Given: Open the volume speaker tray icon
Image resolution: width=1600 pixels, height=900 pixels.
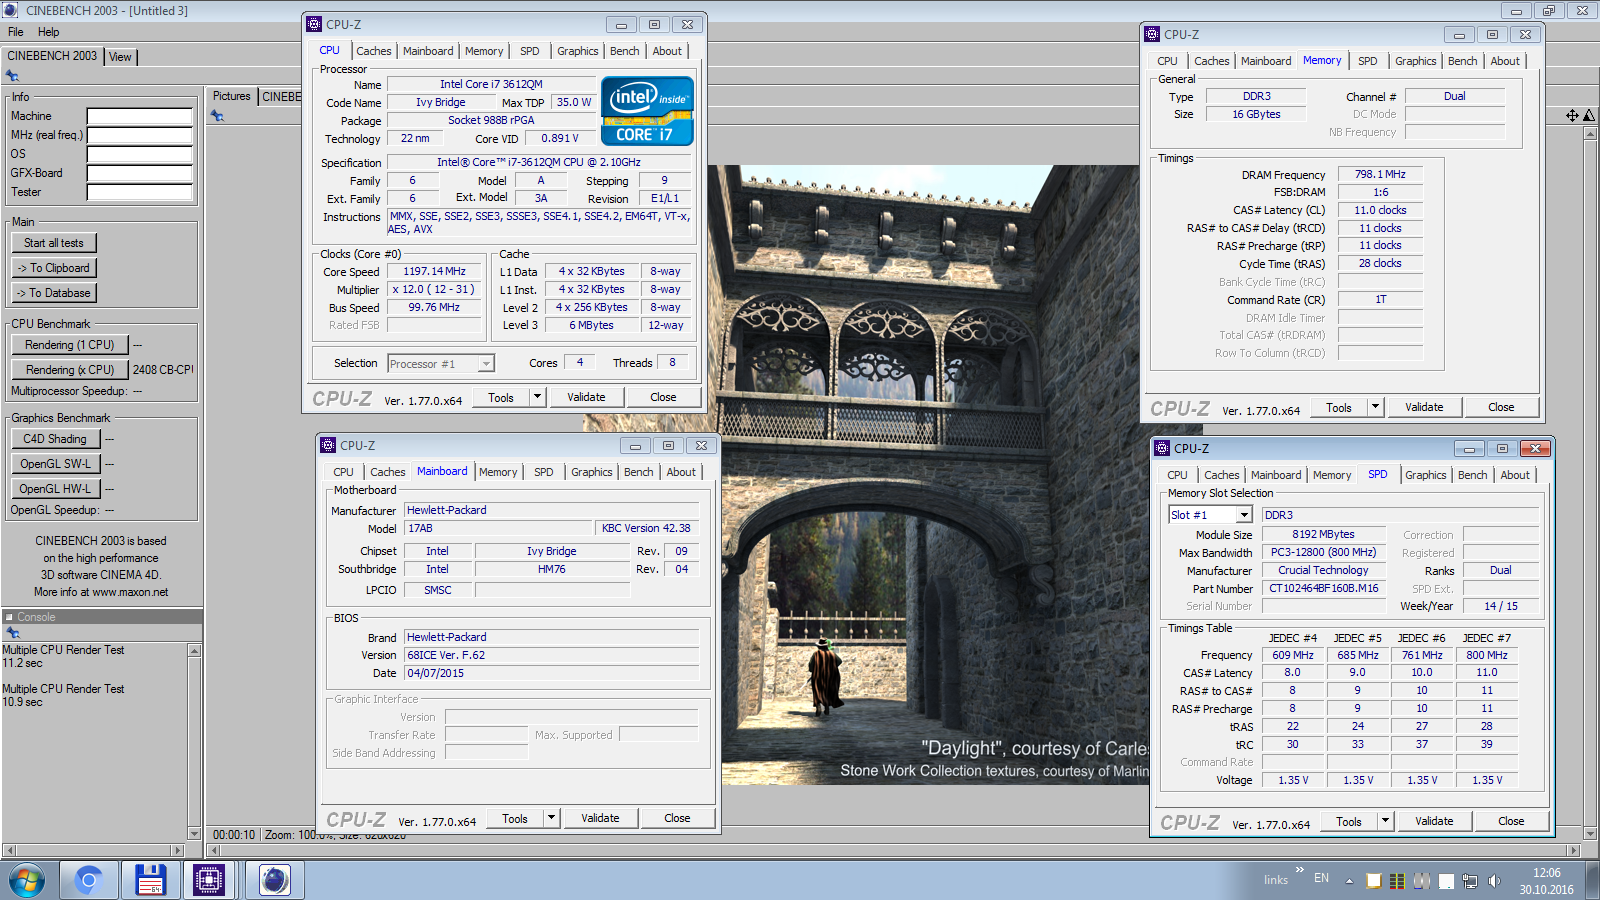Looking at the screenshot, I should [1494, 881].
